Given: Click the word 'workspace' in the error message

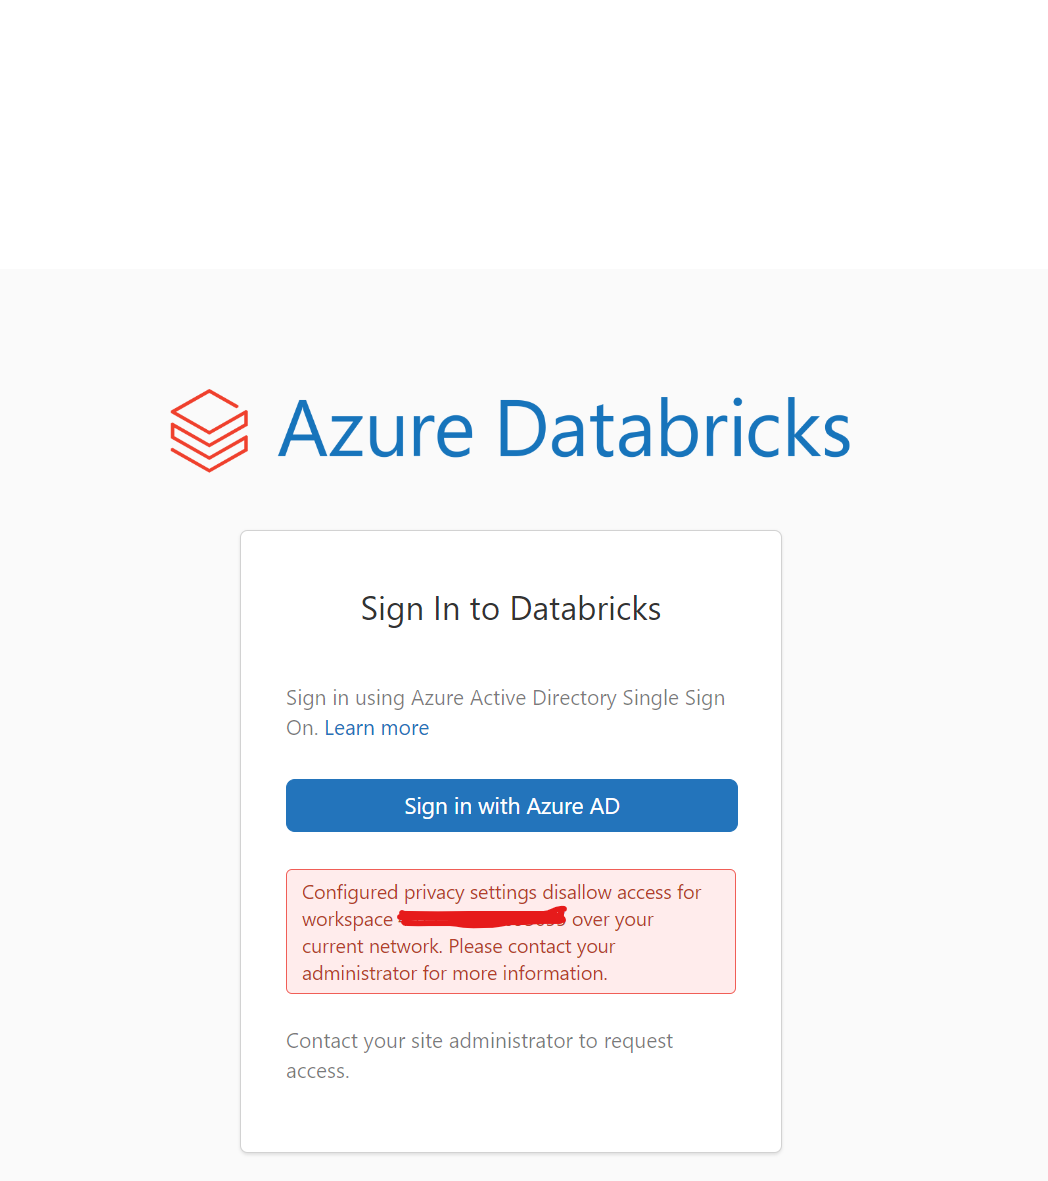Looking at the screenshot, I should (x=347, y=919).
